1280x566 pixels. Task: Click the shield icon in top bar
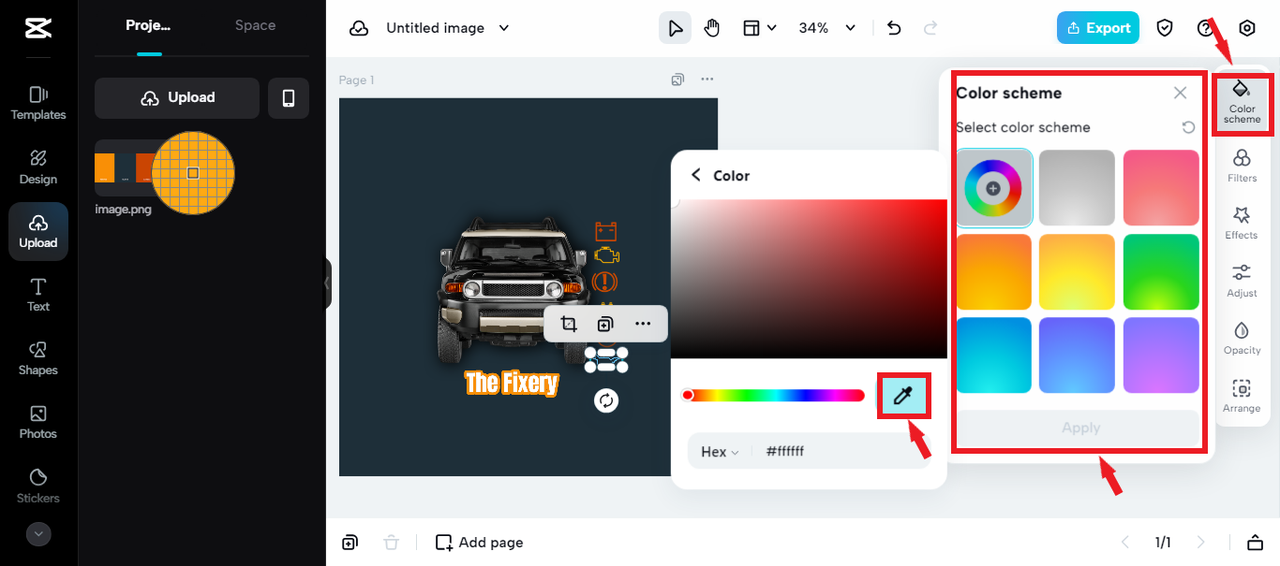pyautogui.click(x=1165, y=28)
